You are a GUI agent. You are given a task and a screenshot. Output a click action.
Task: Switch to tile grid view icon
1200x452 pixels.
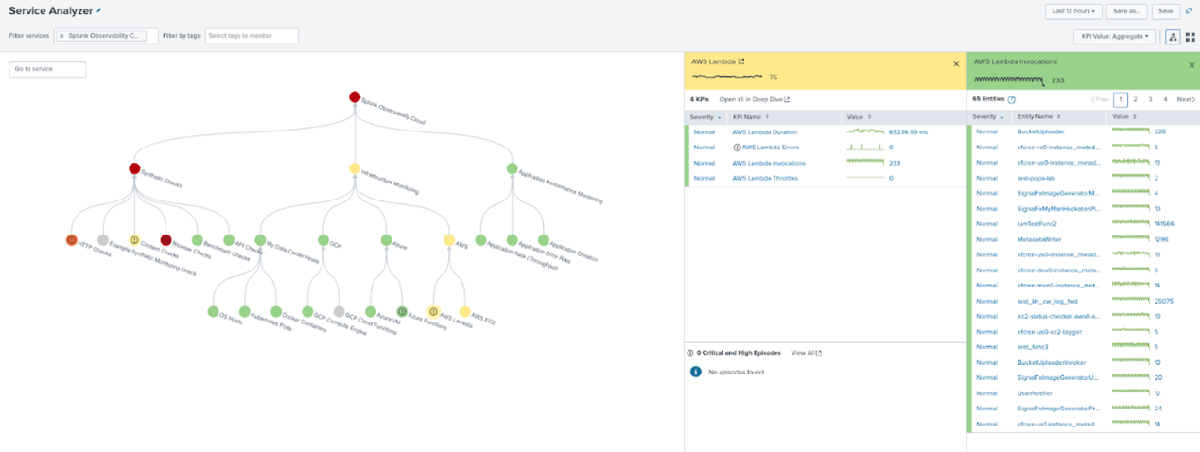1188,36
